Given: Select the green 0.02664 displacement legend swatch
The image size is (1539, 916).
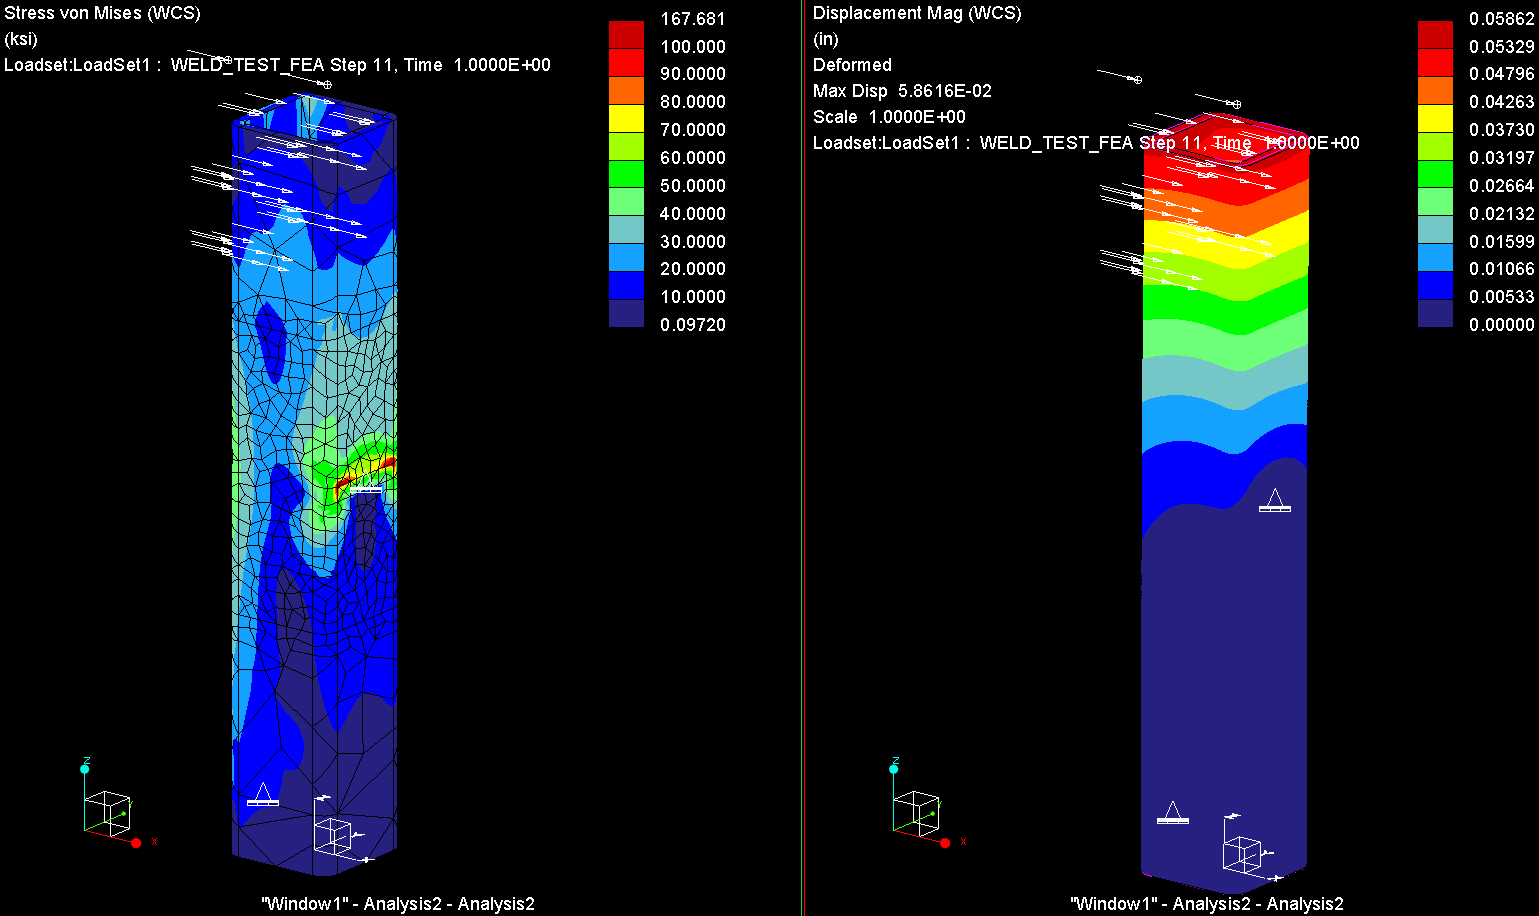Looking at the screenshot, I should click(x=1435, y=172).
